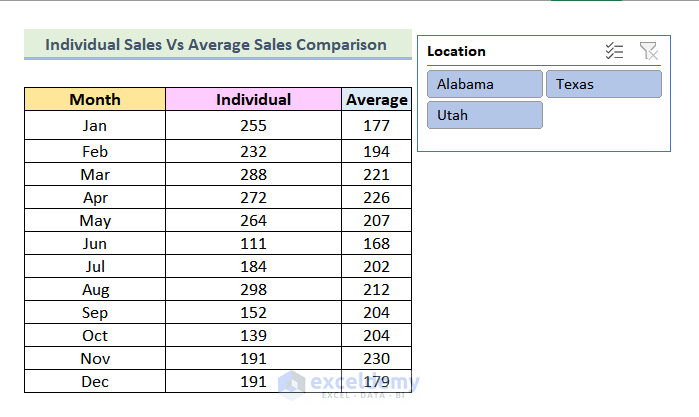Select the Oct month cell
This screenshot has height=417, width=699.
(x=95, y=335)
